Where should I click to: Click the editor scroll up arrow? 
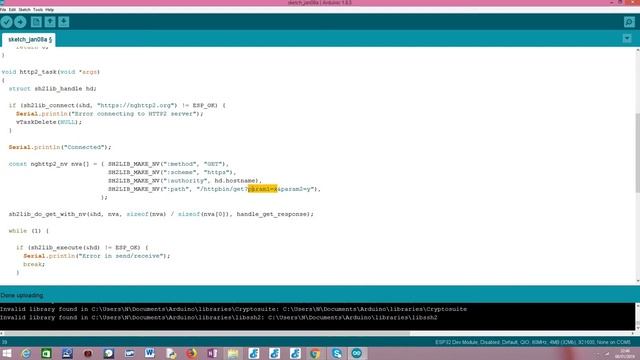(x=637, y=51)
